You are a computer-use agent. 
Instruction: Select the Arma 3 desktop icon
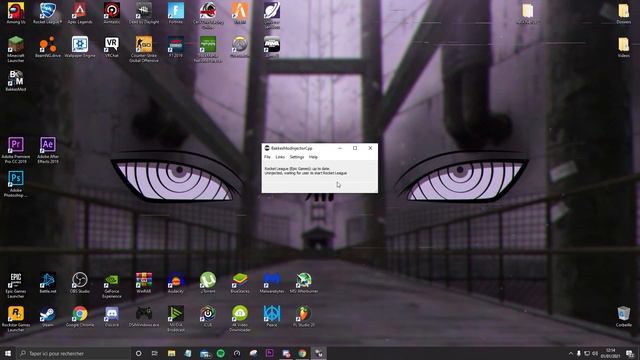click(x=272, y=47)
